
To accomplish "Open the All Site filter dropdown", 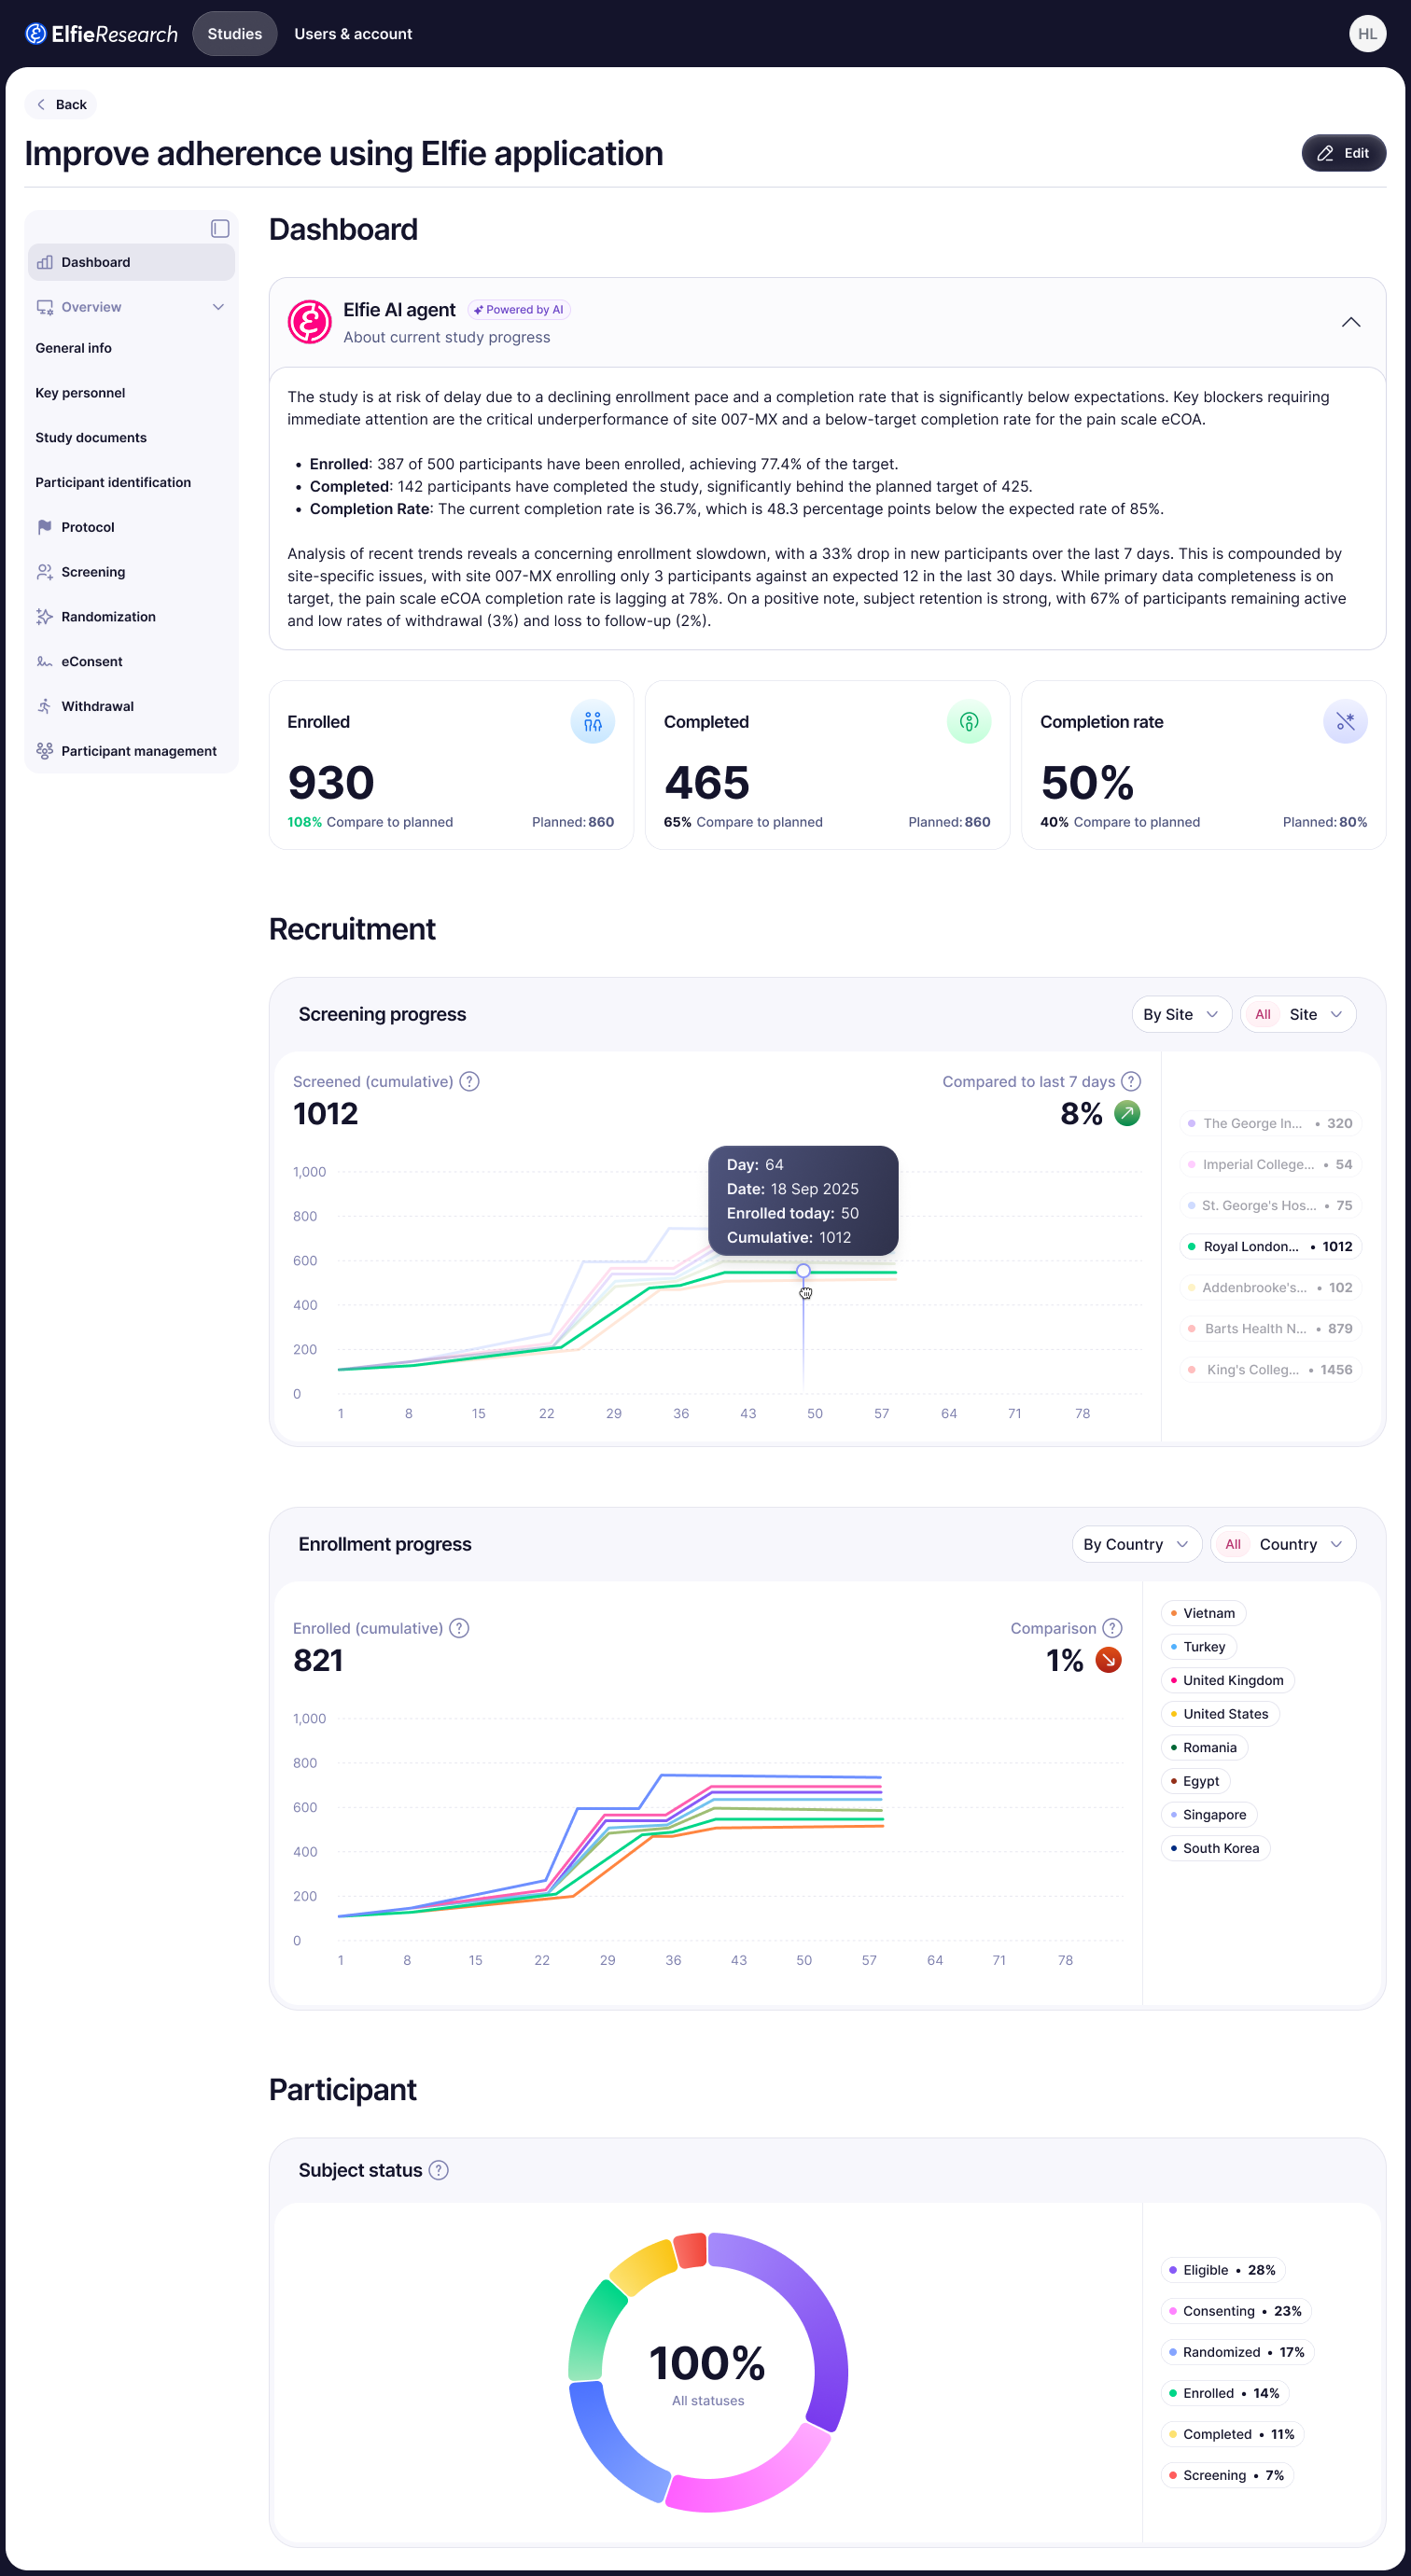I will tap(1297, 1014).
